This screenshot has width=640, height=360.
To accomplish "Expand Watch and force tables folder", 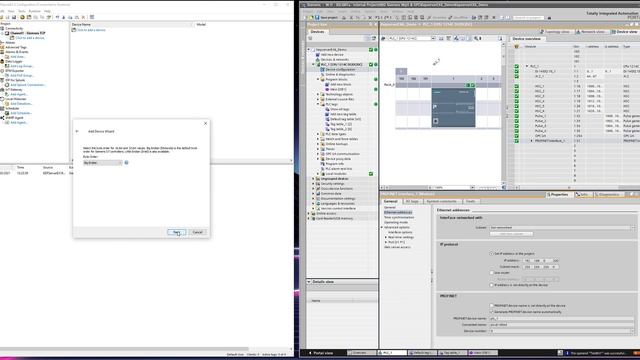I will [x=318, y=139].
